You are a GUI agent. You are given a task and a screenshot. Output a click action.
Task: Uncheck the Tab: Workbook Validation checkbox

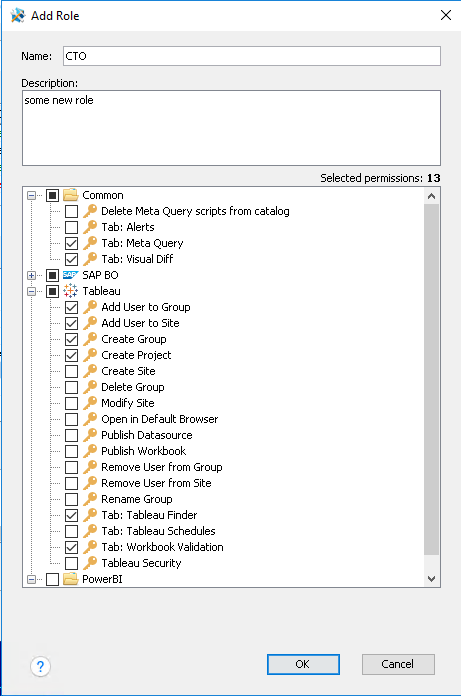click(71, 547)
